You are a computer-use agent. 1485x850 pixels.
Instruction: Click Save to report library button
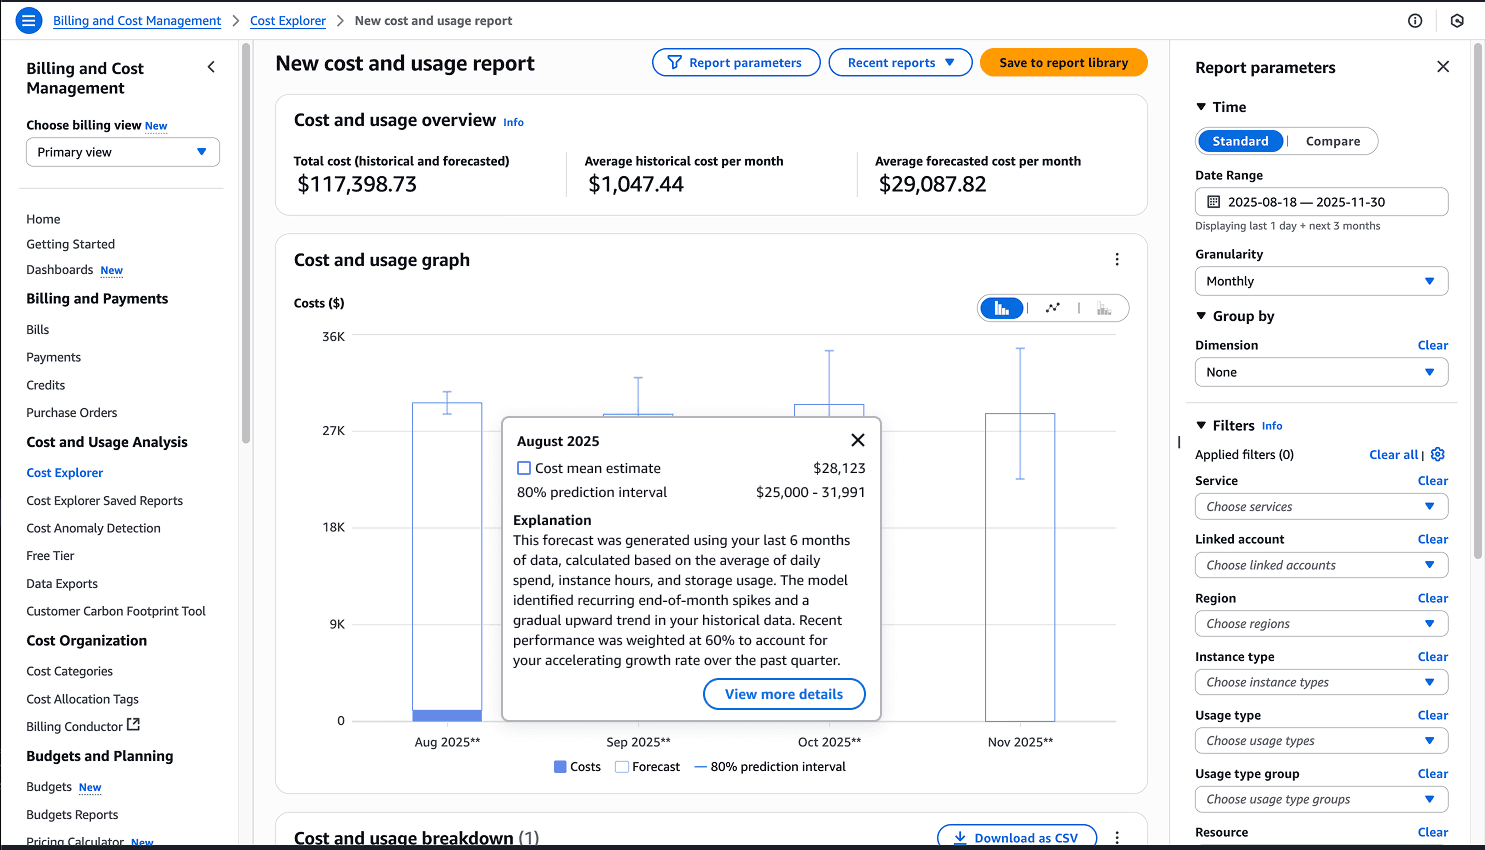click(x=1063, y=62)
